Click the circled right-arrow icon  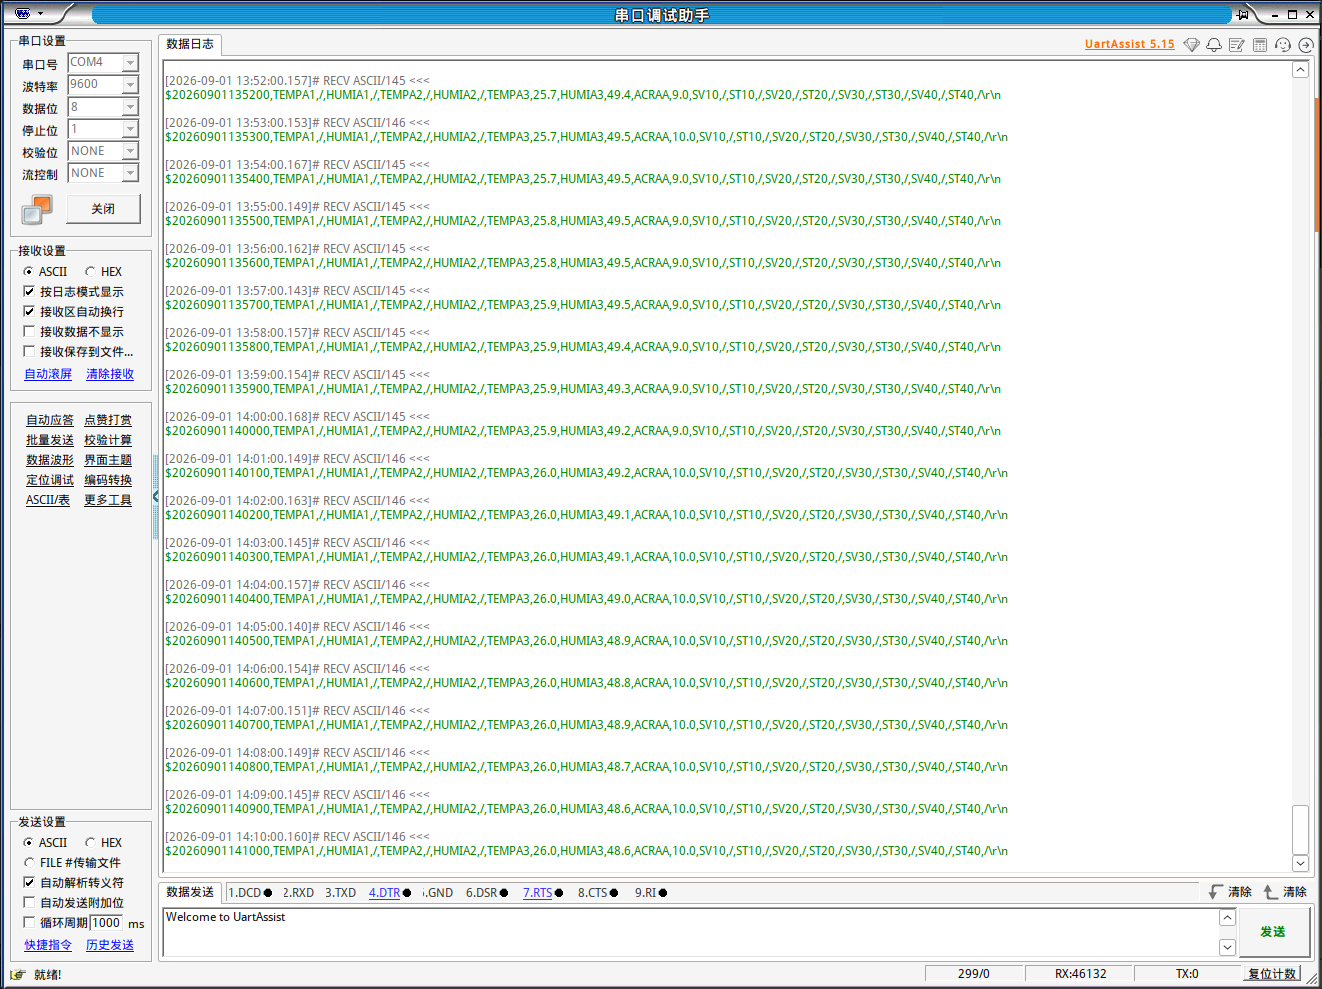(x=1306, y=45)
